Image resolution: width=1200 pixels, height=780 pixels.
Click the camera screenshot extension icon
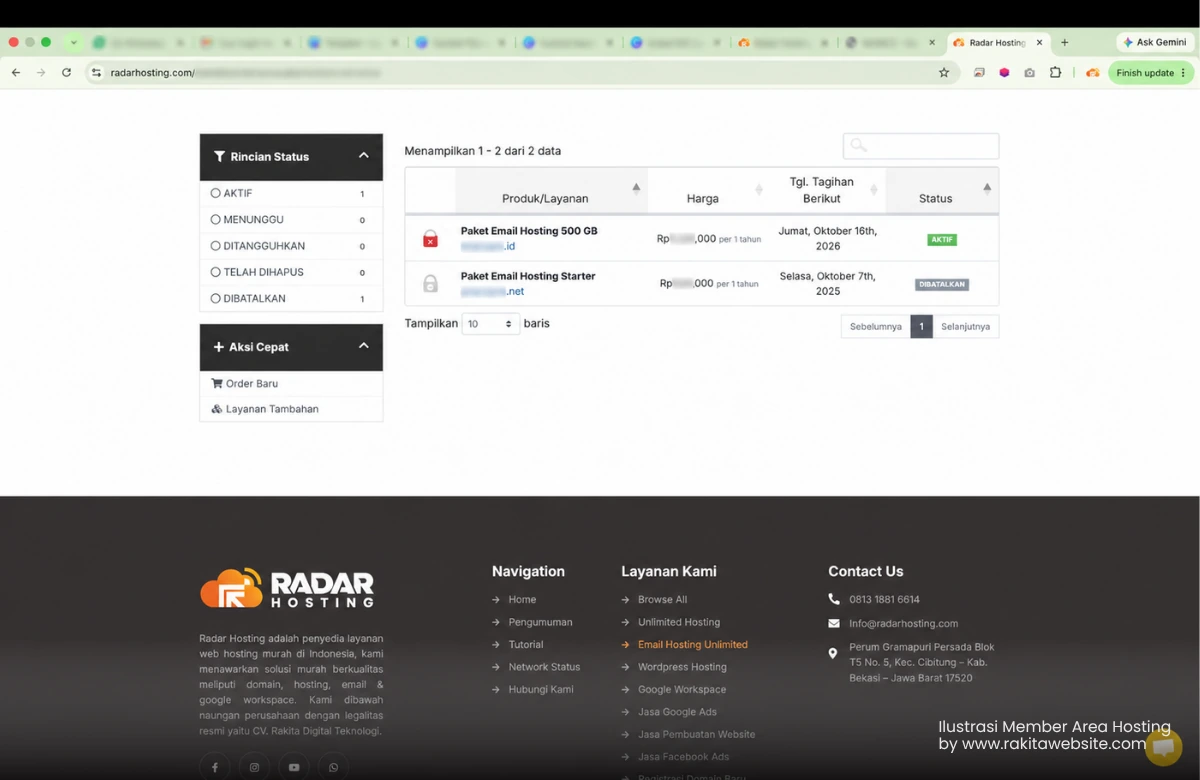(1029, 73)
